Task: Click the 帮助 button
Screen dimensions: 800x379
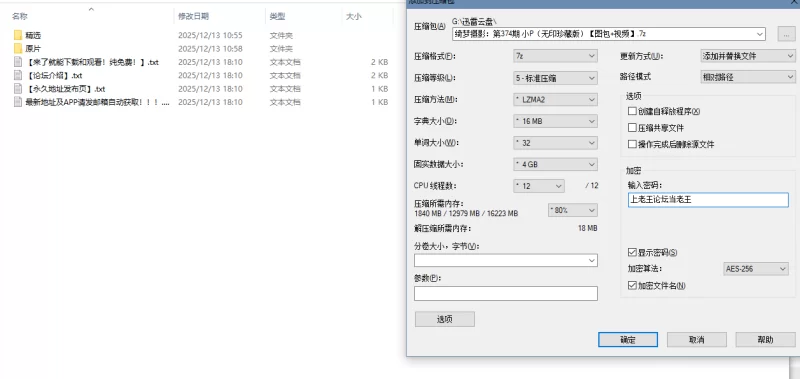Action: pyautogui.click(x=765, y=340)
